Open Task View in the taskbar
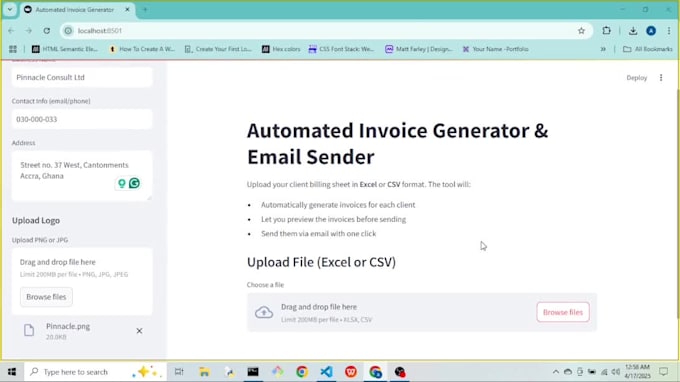 click(x=179, y=372)
